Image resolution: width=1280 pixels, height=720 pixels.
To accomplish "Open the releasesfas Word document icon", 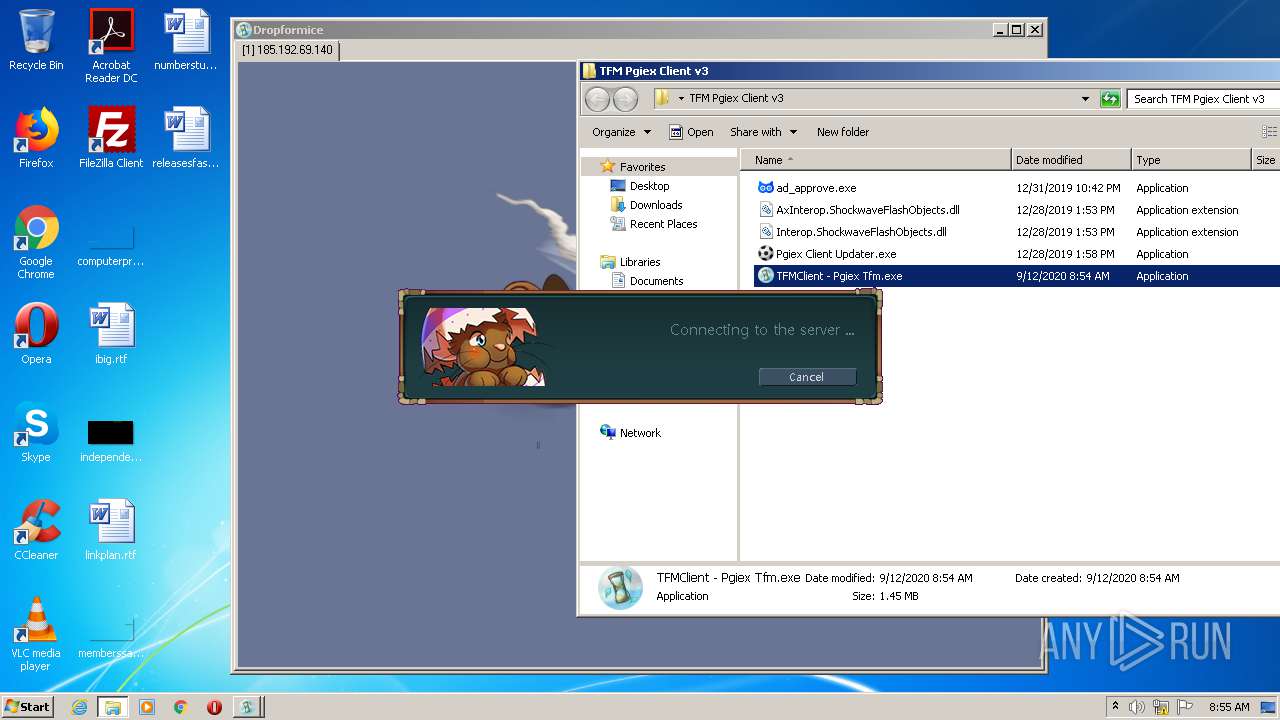I will pyautogui.click(x=186, y=137).
